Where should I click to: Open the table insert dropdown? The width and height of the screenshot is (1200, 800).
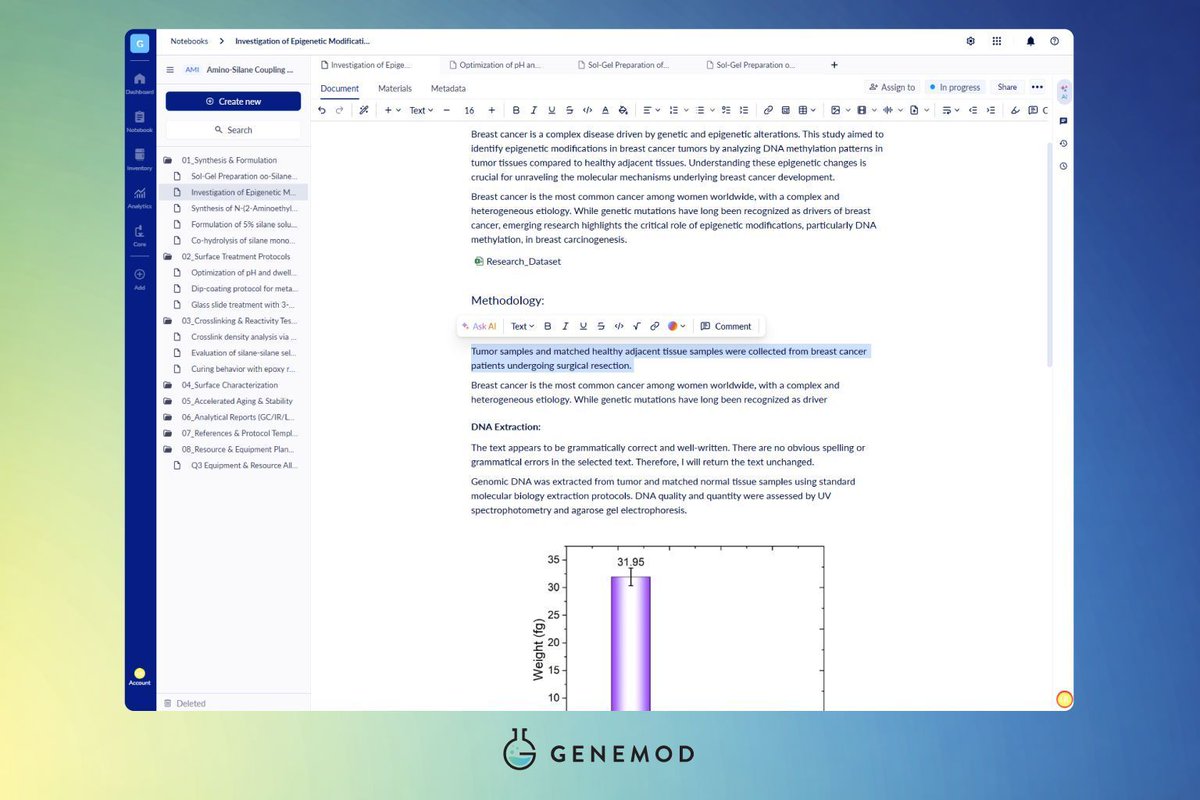[x=807, y=110]
